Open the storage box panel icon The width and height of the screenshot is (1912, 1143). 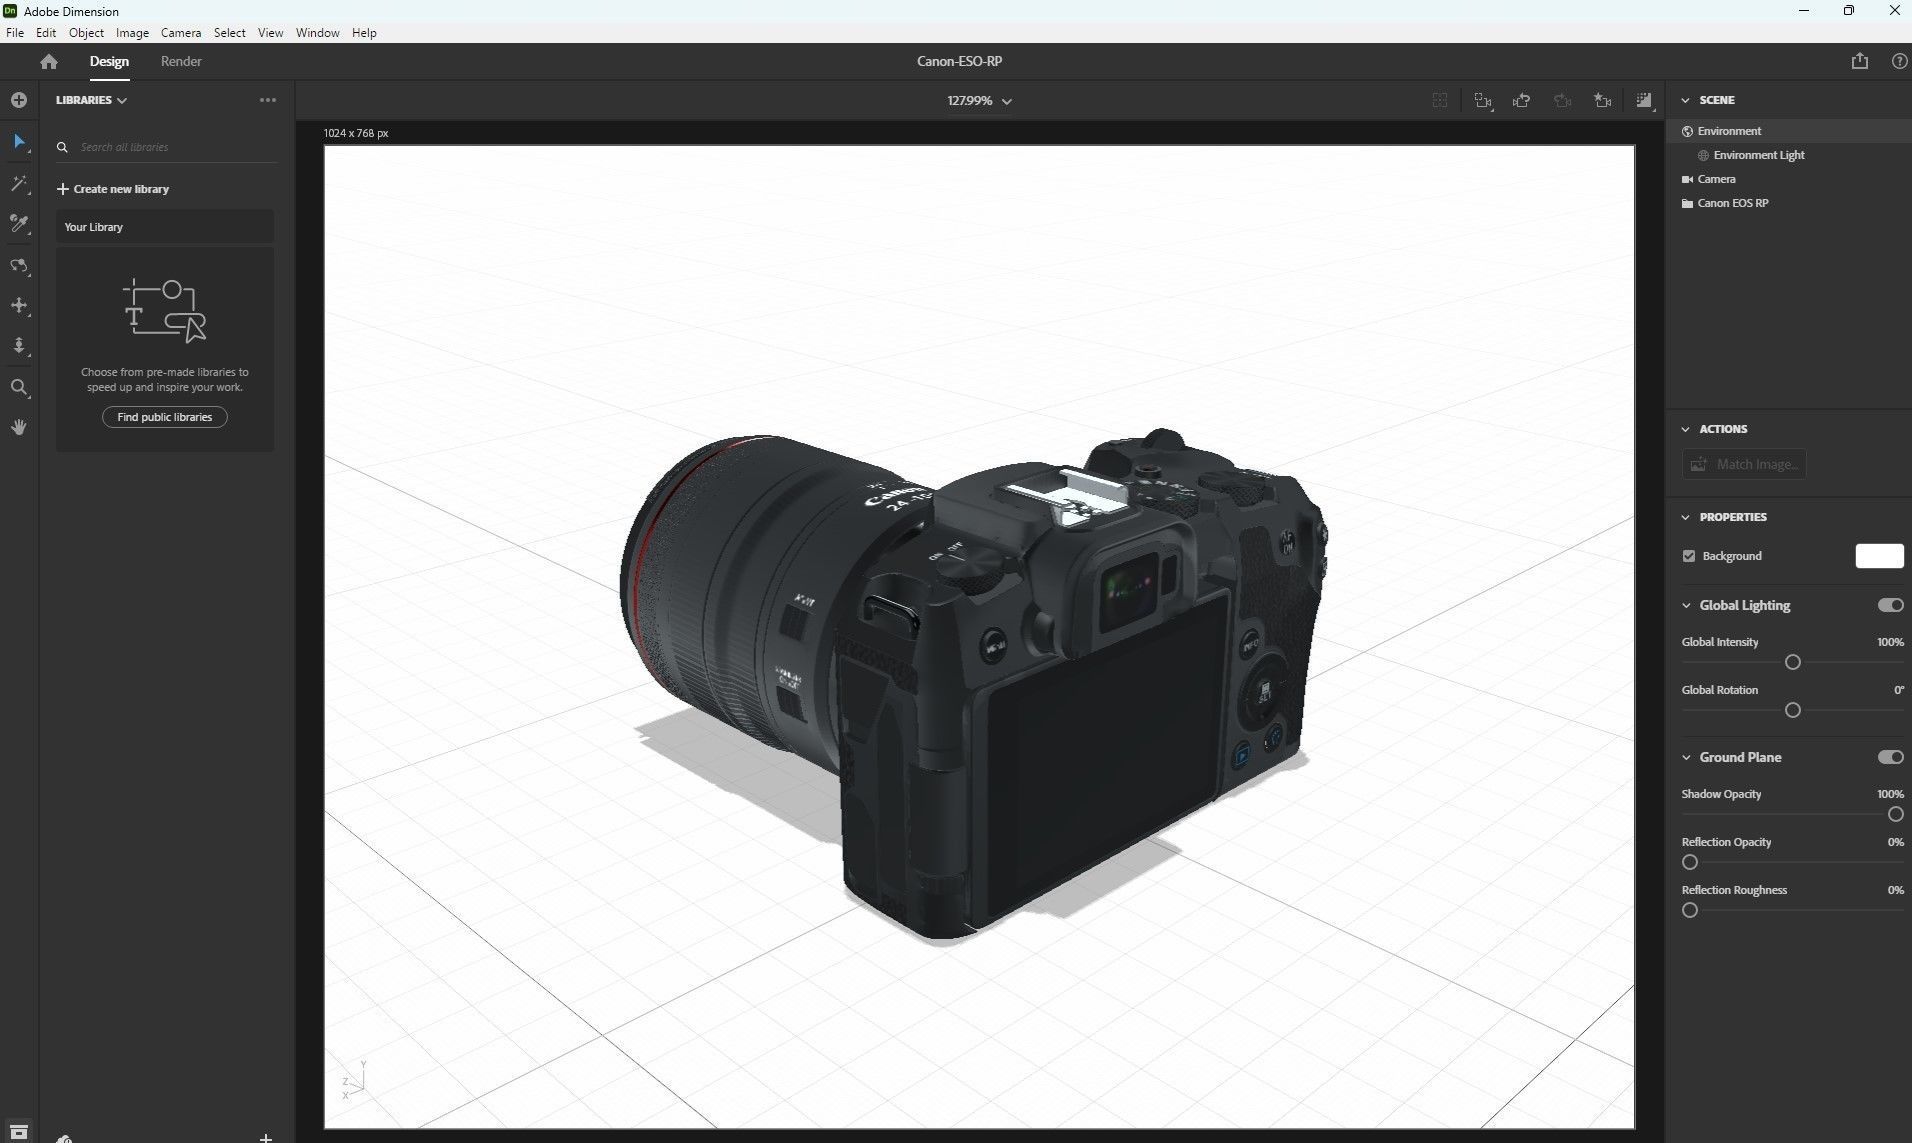[18, 1132]
